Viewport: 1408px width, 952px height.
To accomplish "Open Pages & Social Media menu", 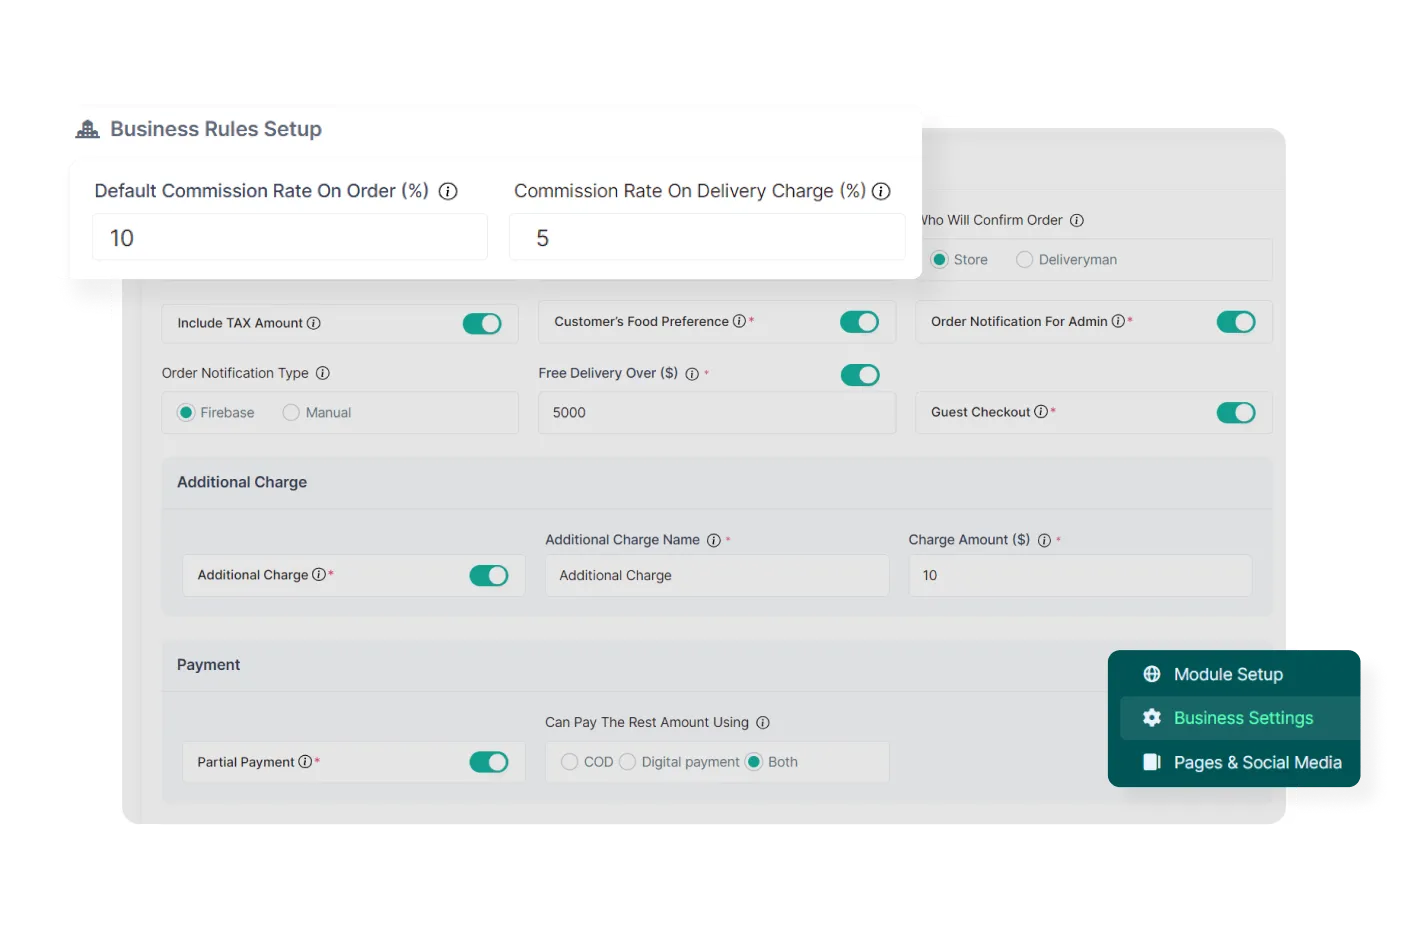I will 1256,762.
